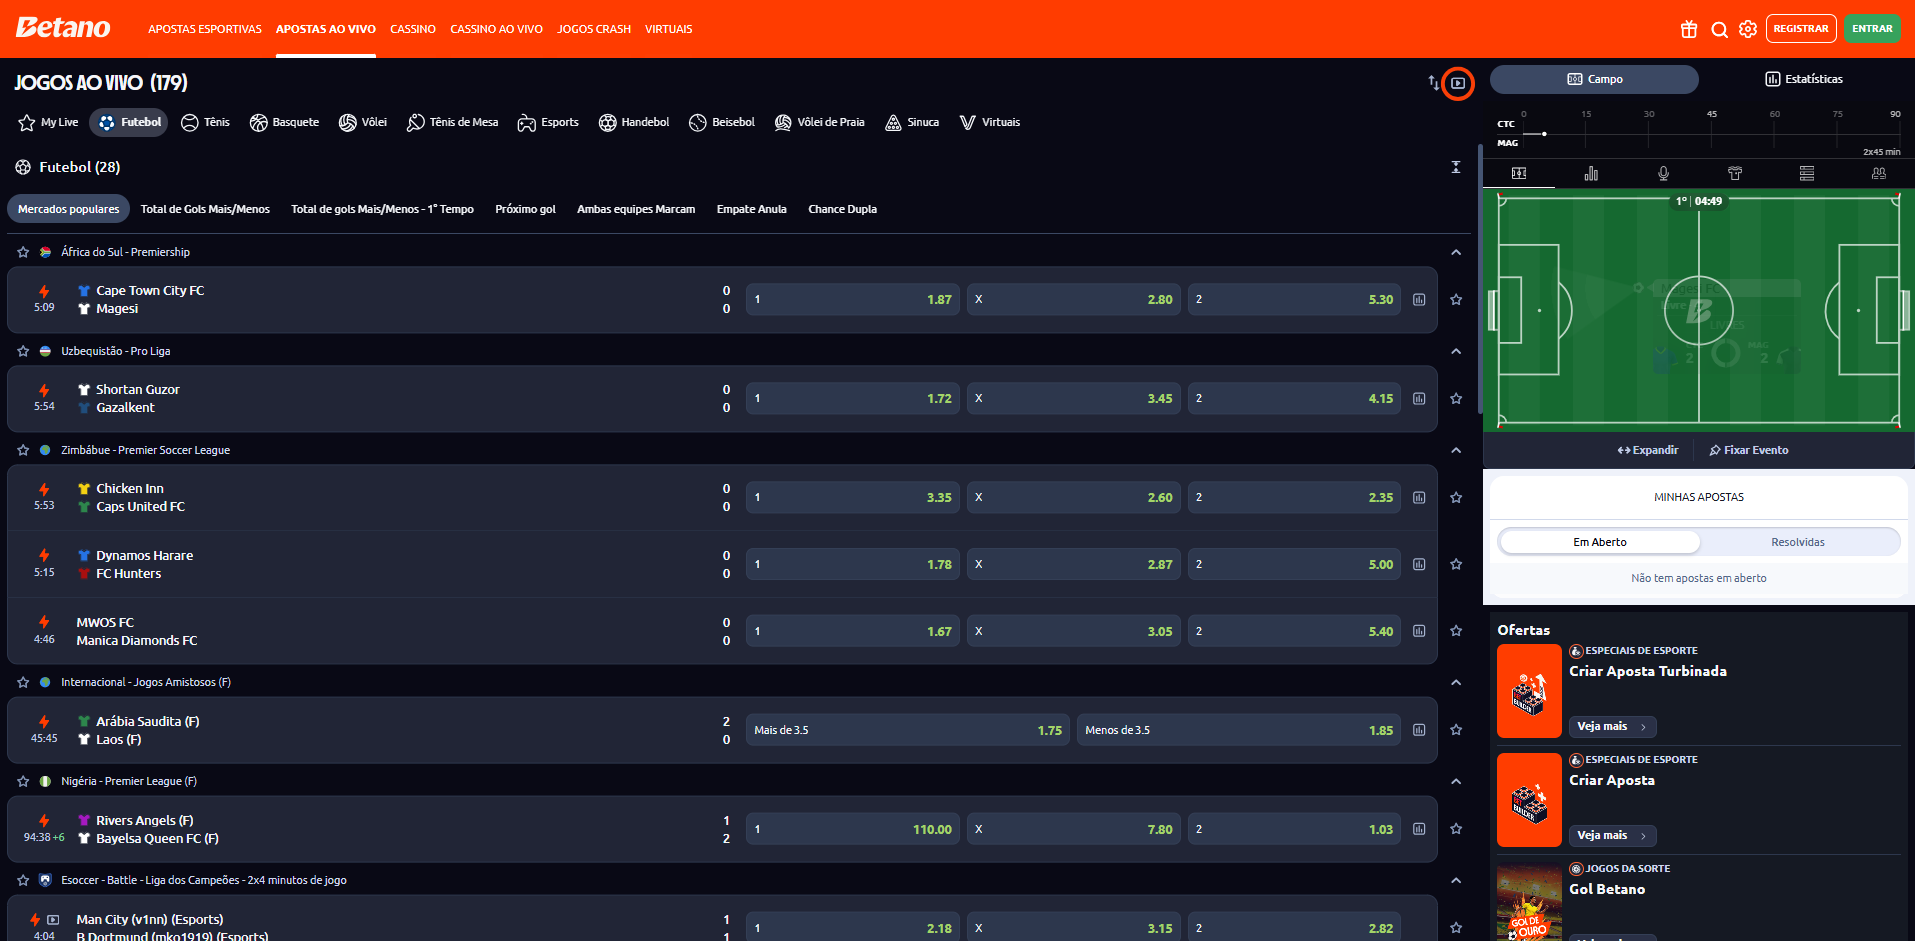The image size is (1915, 941).
Task: Click the Betano logo
Action: point(63,28)
